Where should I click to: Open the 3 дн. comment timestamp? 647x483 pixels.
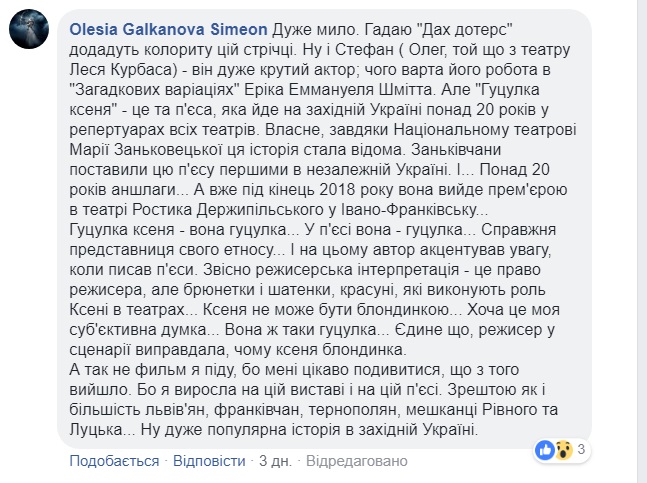pos(275,461)
